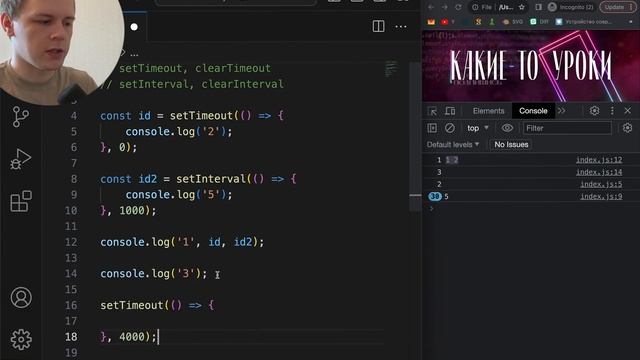Click the browser Update button
The width and height of the screenshot is (640, 360).
618,7
